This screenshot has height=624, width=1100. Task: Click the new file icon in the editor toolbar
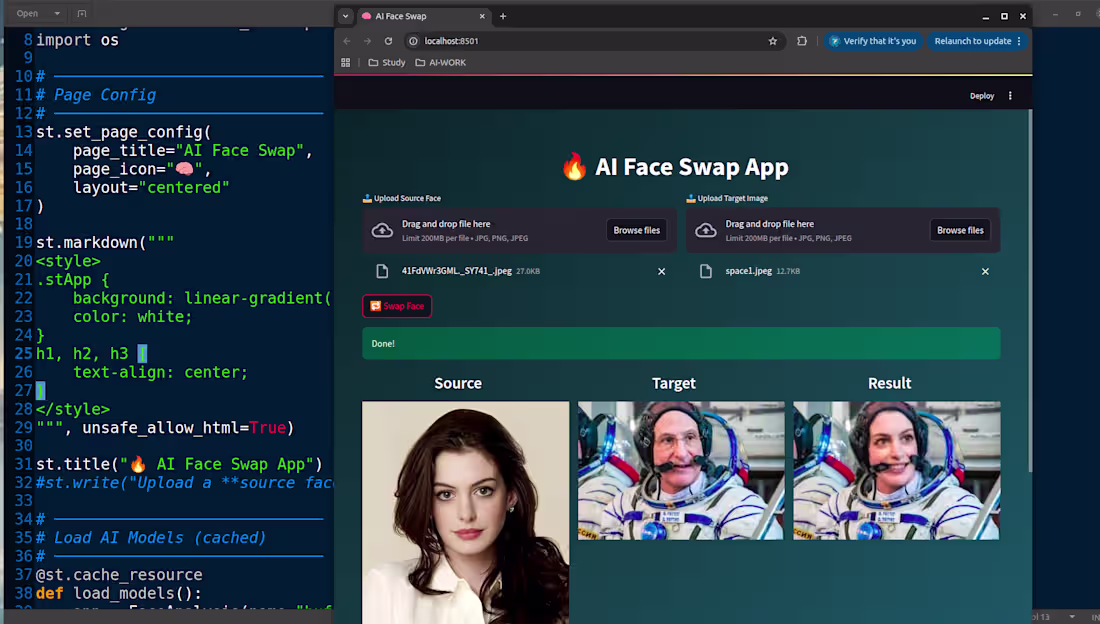82,14
